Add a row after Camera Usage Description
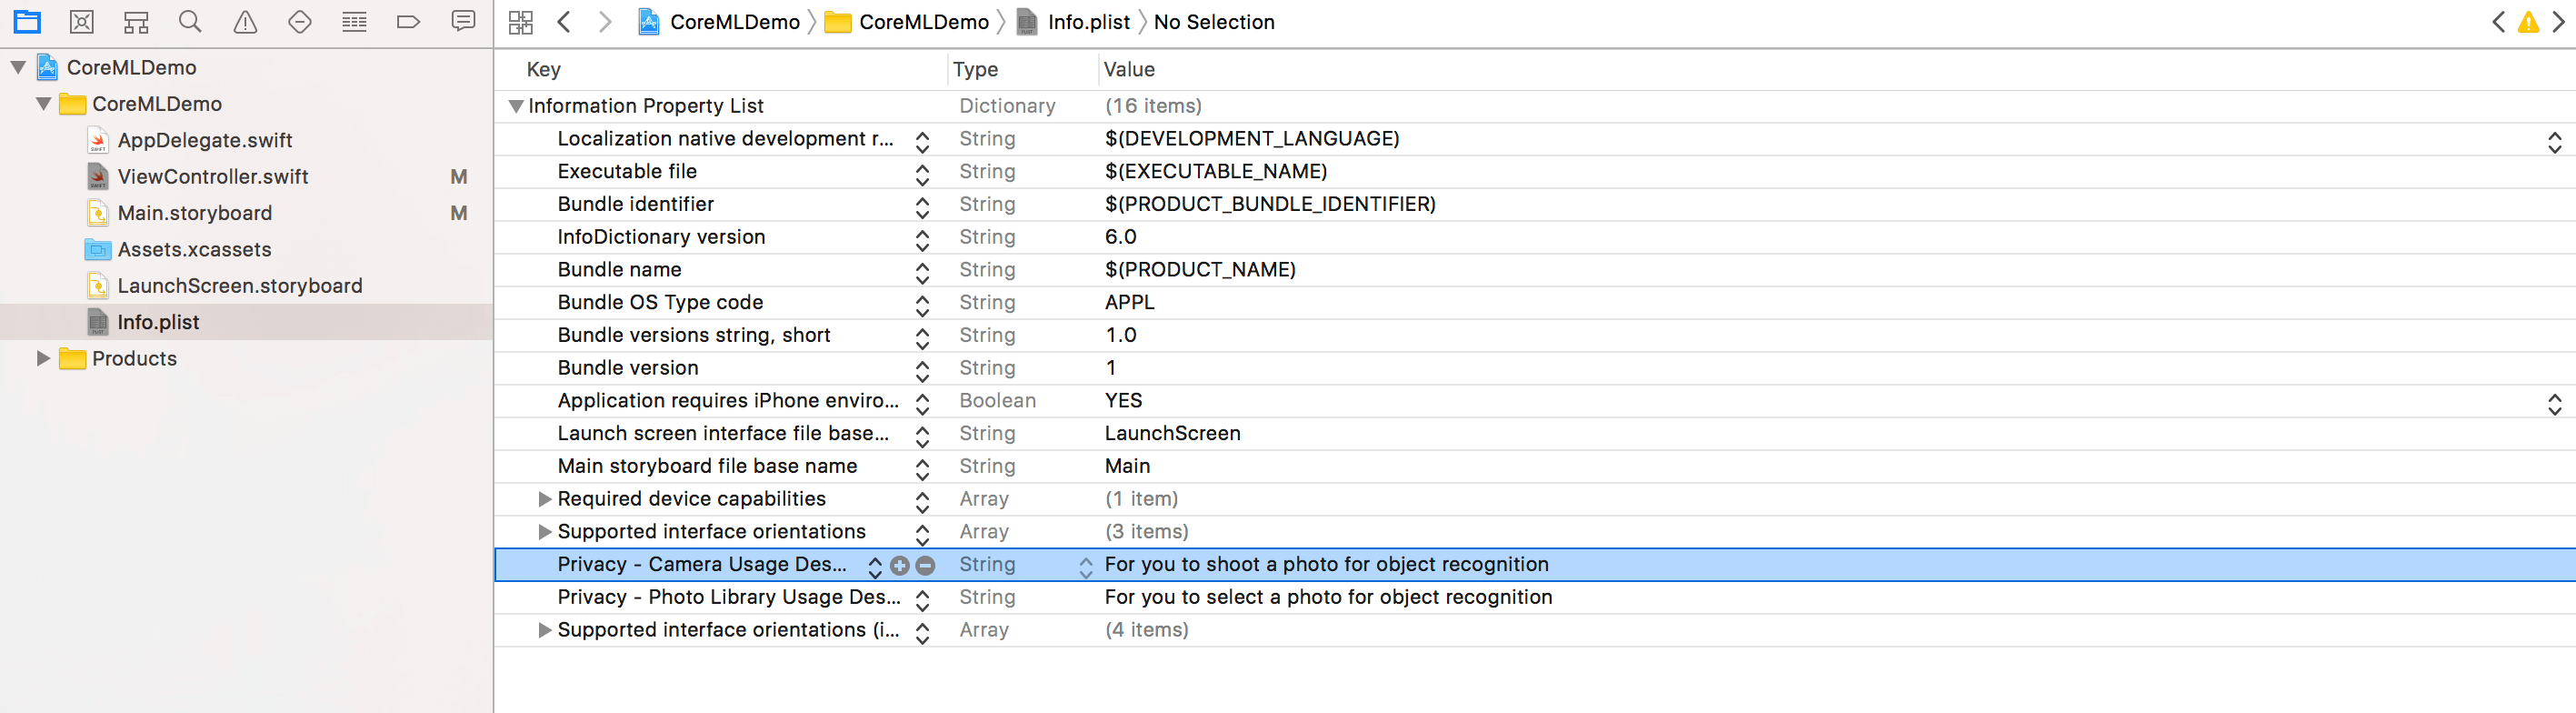Viewport: 2576px width, 713px height. coord(900,566)
